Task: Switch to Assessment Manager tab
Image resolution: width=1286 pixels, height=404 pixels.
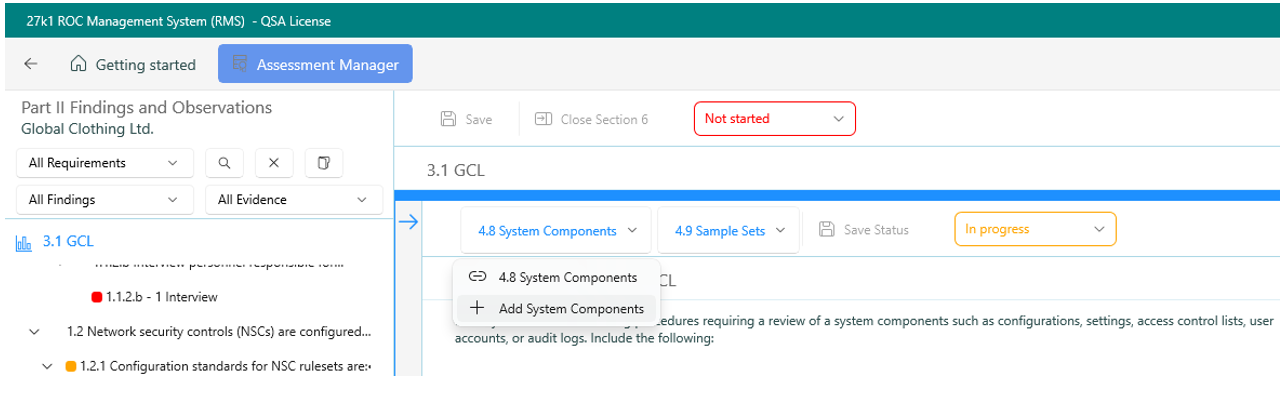Action: point(315,64)
